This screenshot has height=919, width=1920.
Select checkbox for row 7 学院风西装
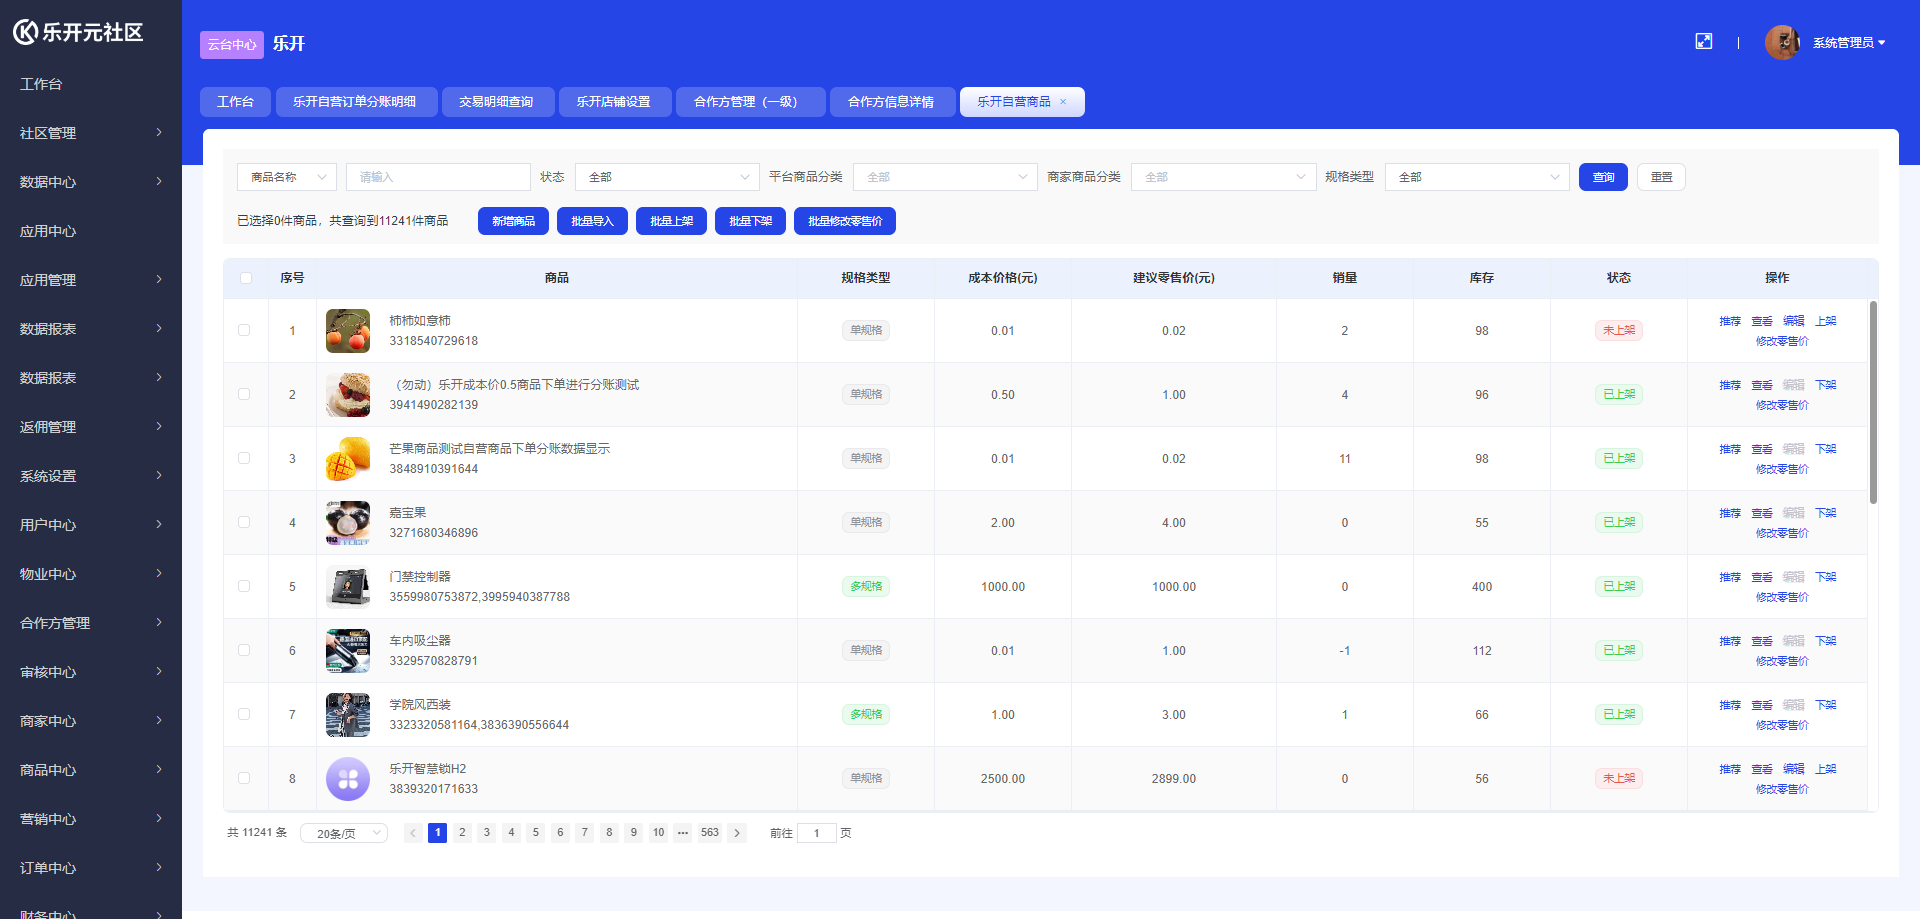click(x=244, y=714)
